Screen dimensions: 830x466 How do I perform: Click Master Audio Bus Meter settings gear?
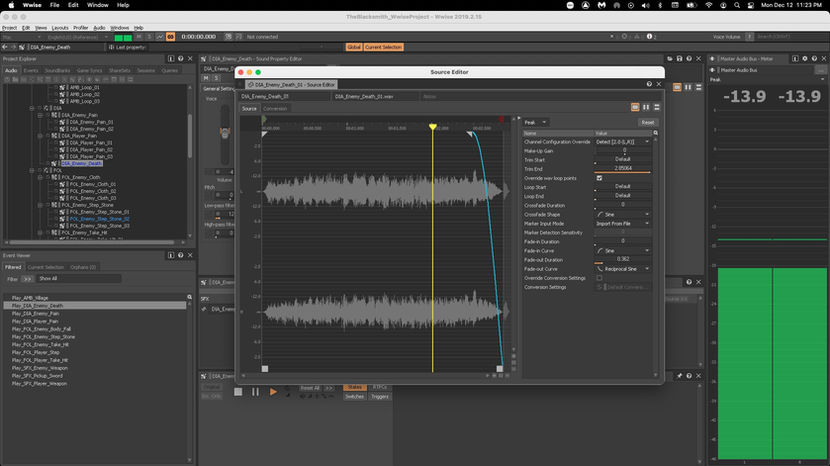[805, 59]
